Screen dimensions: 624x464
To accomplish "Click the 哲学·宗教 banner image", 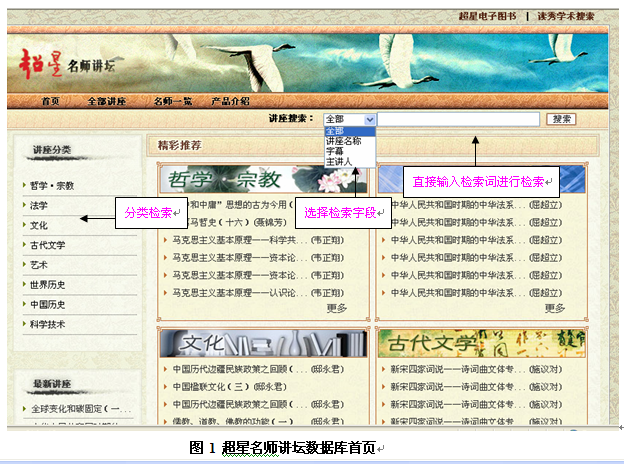I will click(x=263, y=179).
